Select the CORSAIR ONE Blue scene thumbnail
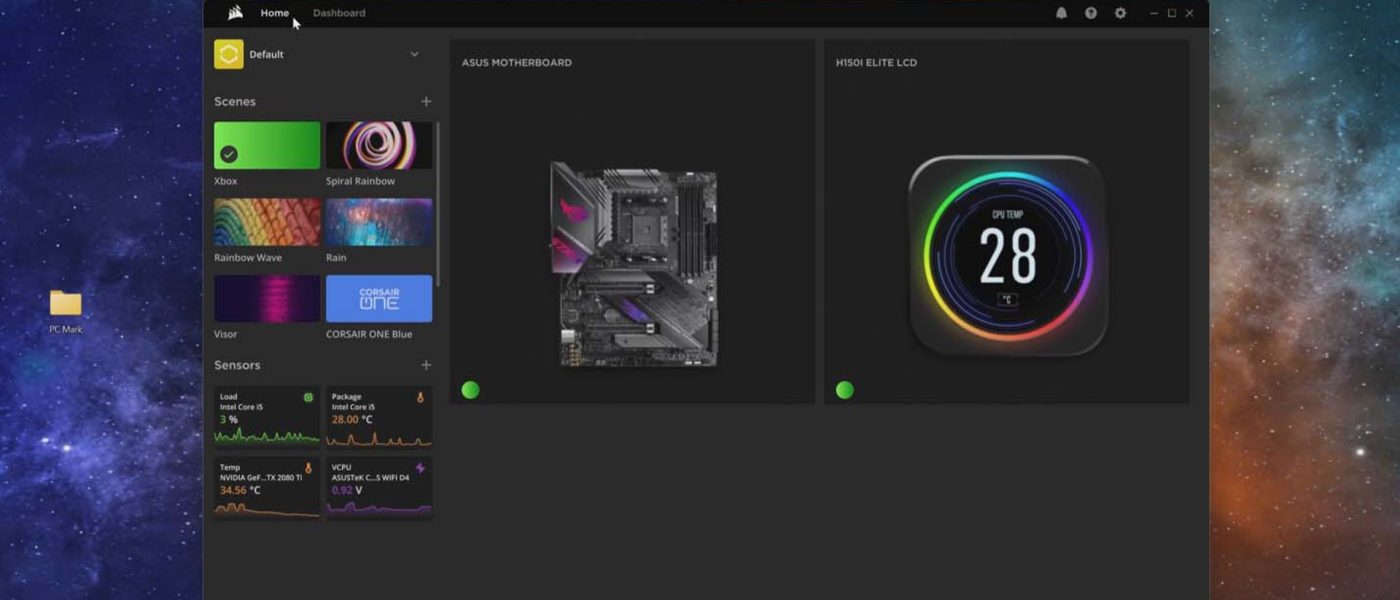 pyautogui.click(x=379, y=299)
